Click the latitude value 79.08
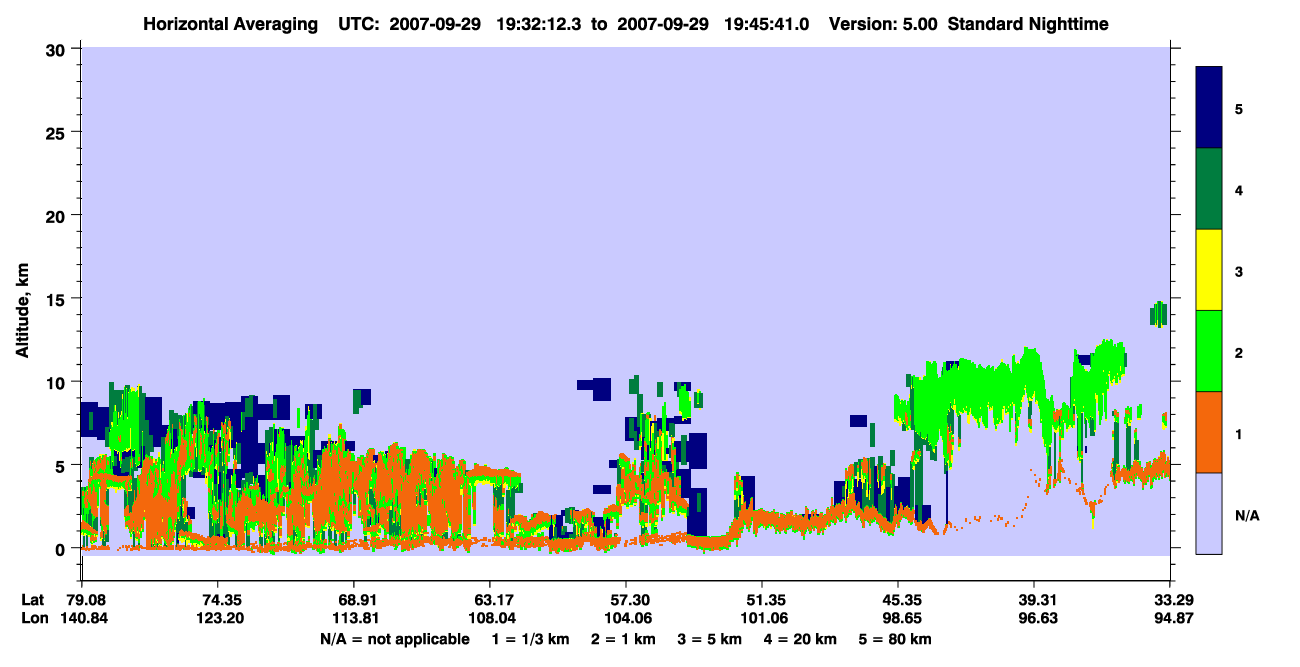This screenshot has width=1300, height=667. point(84,600)
